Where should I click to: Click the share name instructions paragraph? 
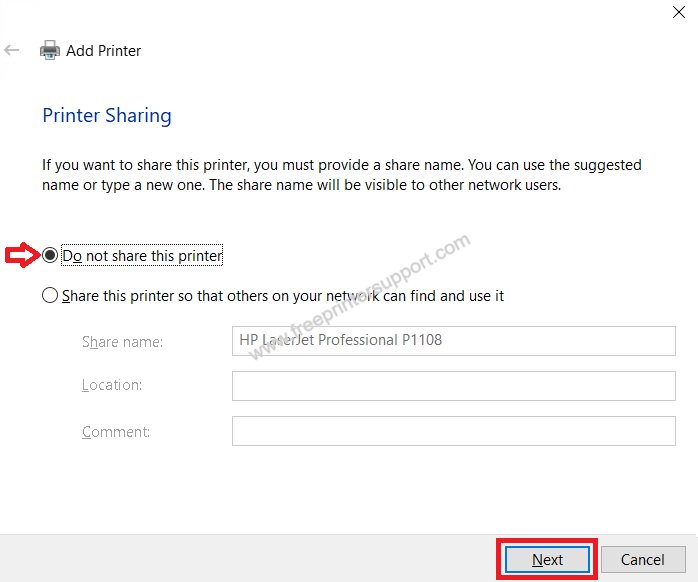[x=341, y=174]
